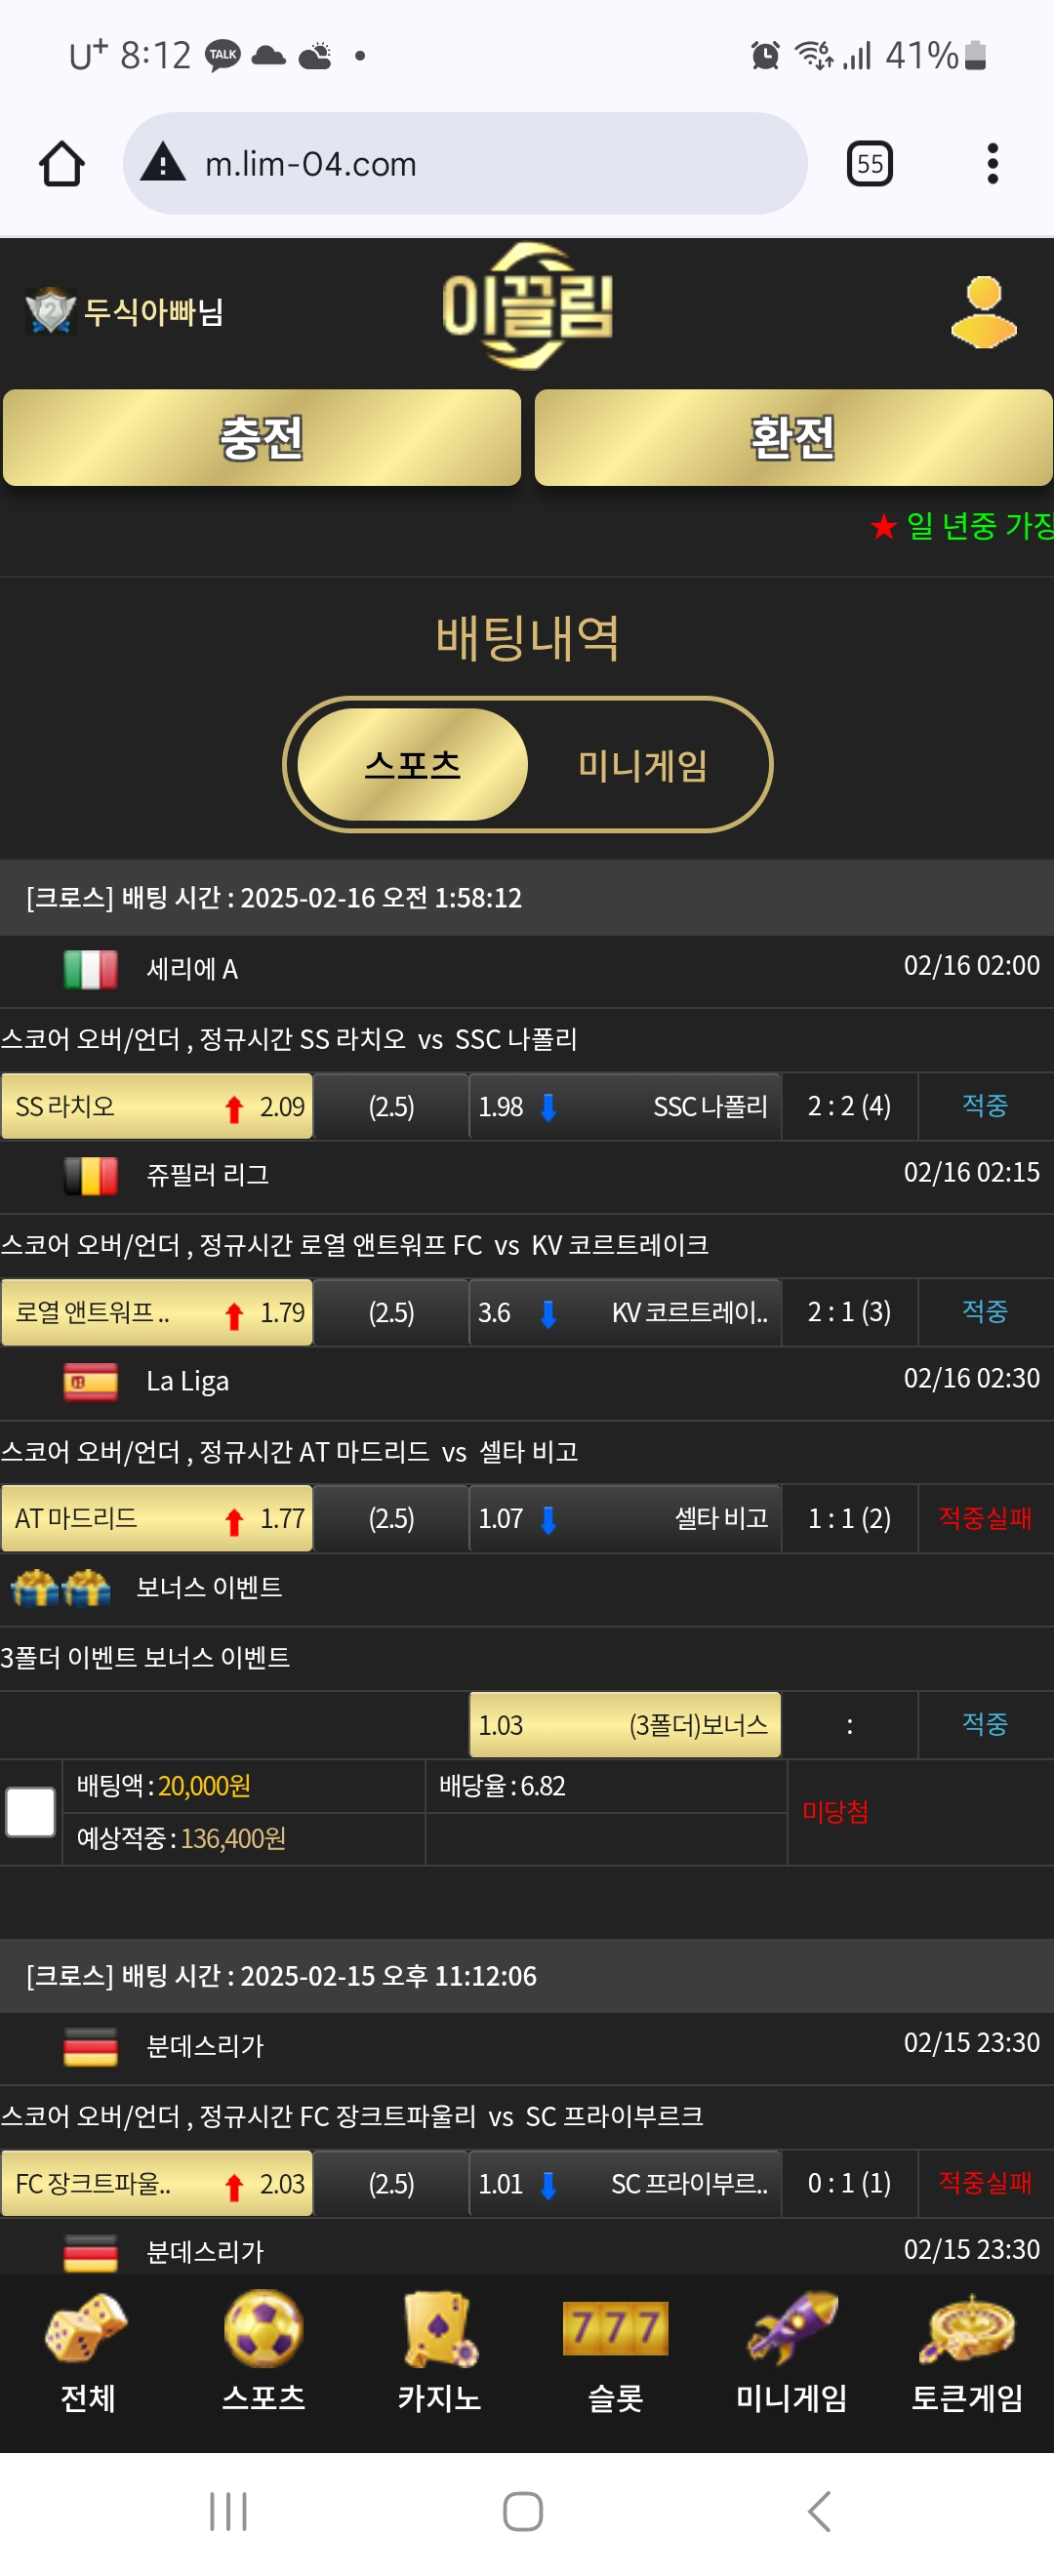Tap the 이끌림 site logo
The width and height of the screenshot is (1054, 2576).
point(527,306)
